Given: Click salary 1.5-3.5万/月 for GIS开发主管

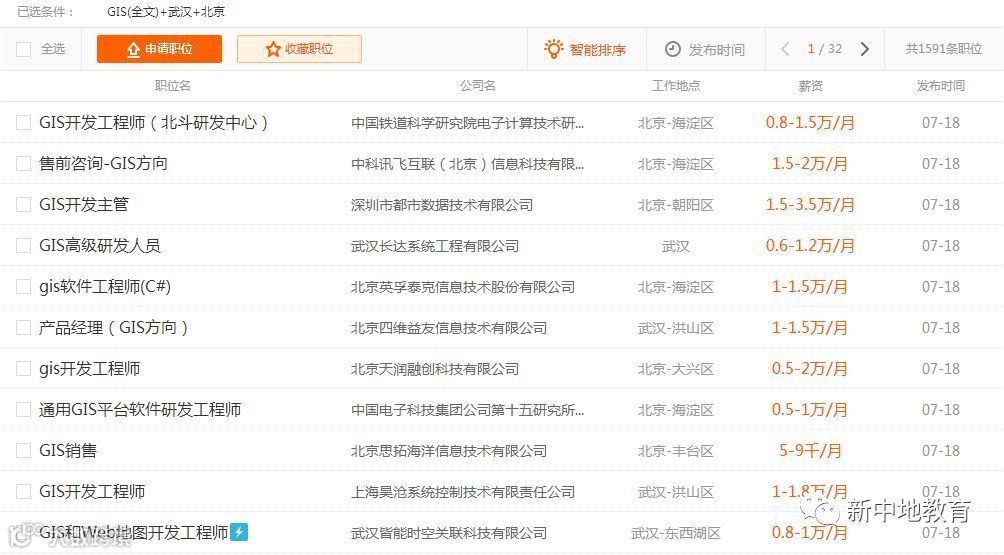Looking at the screenshot, I should [810, 205].
